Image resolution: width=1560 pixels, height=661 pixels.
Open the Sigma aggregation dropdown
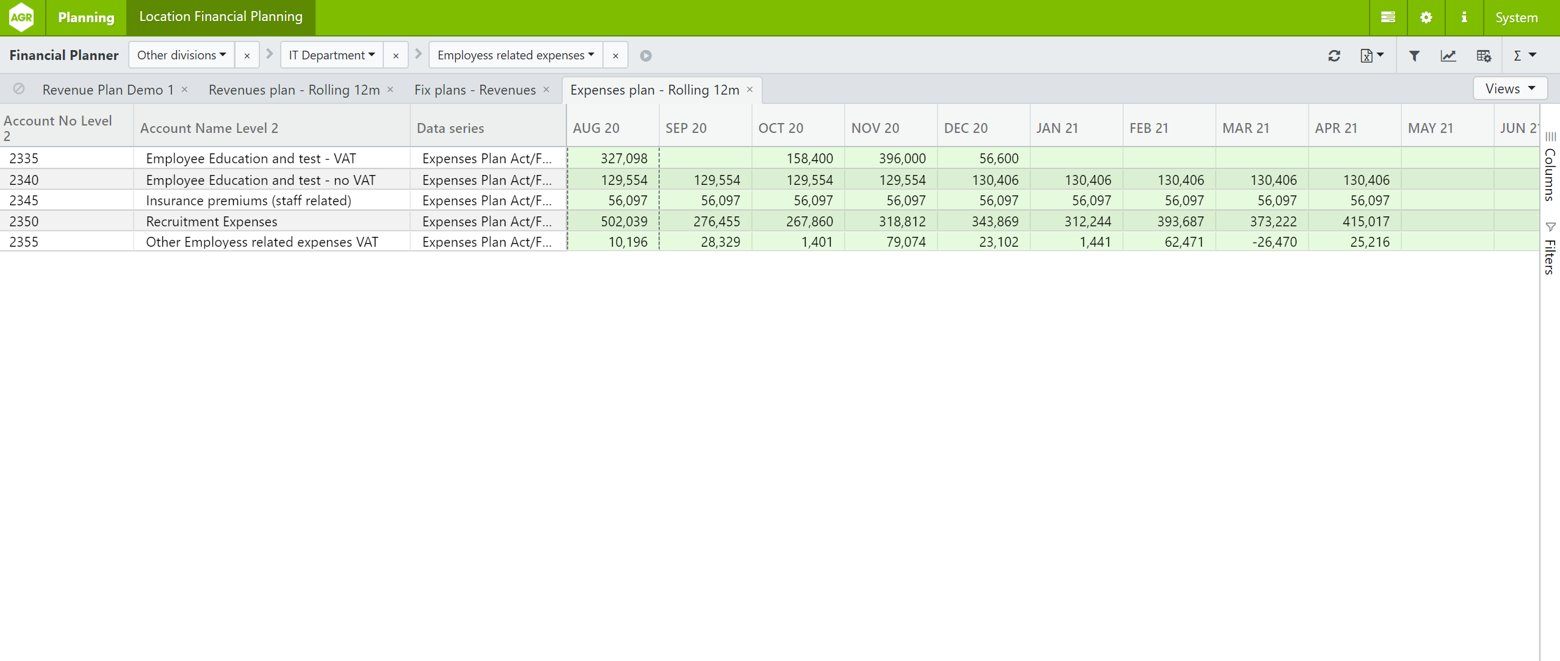(x=1524, y=56)
